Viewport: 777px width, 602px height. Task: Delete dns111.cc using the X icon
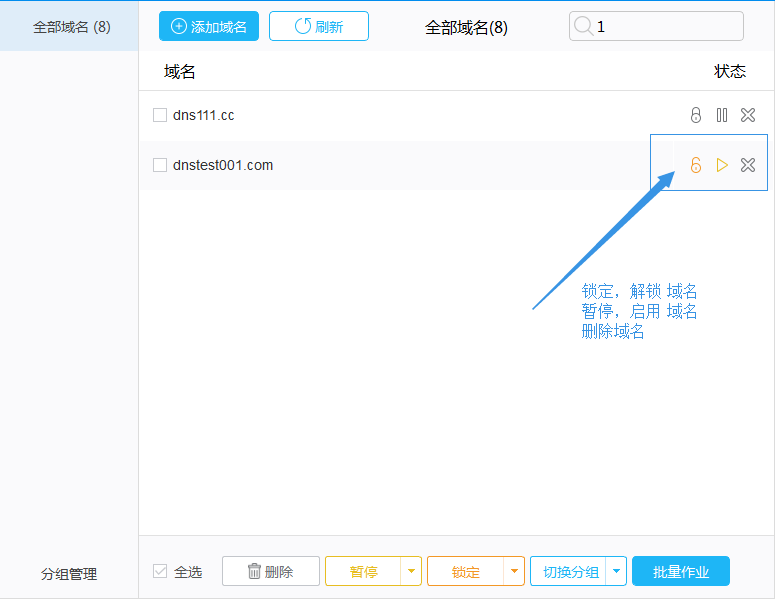748,115
